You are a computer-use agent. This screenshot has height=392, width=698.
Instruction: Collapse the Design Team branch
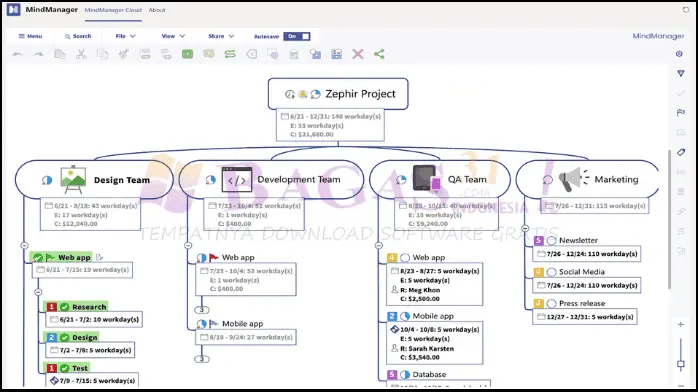(24, 246)
